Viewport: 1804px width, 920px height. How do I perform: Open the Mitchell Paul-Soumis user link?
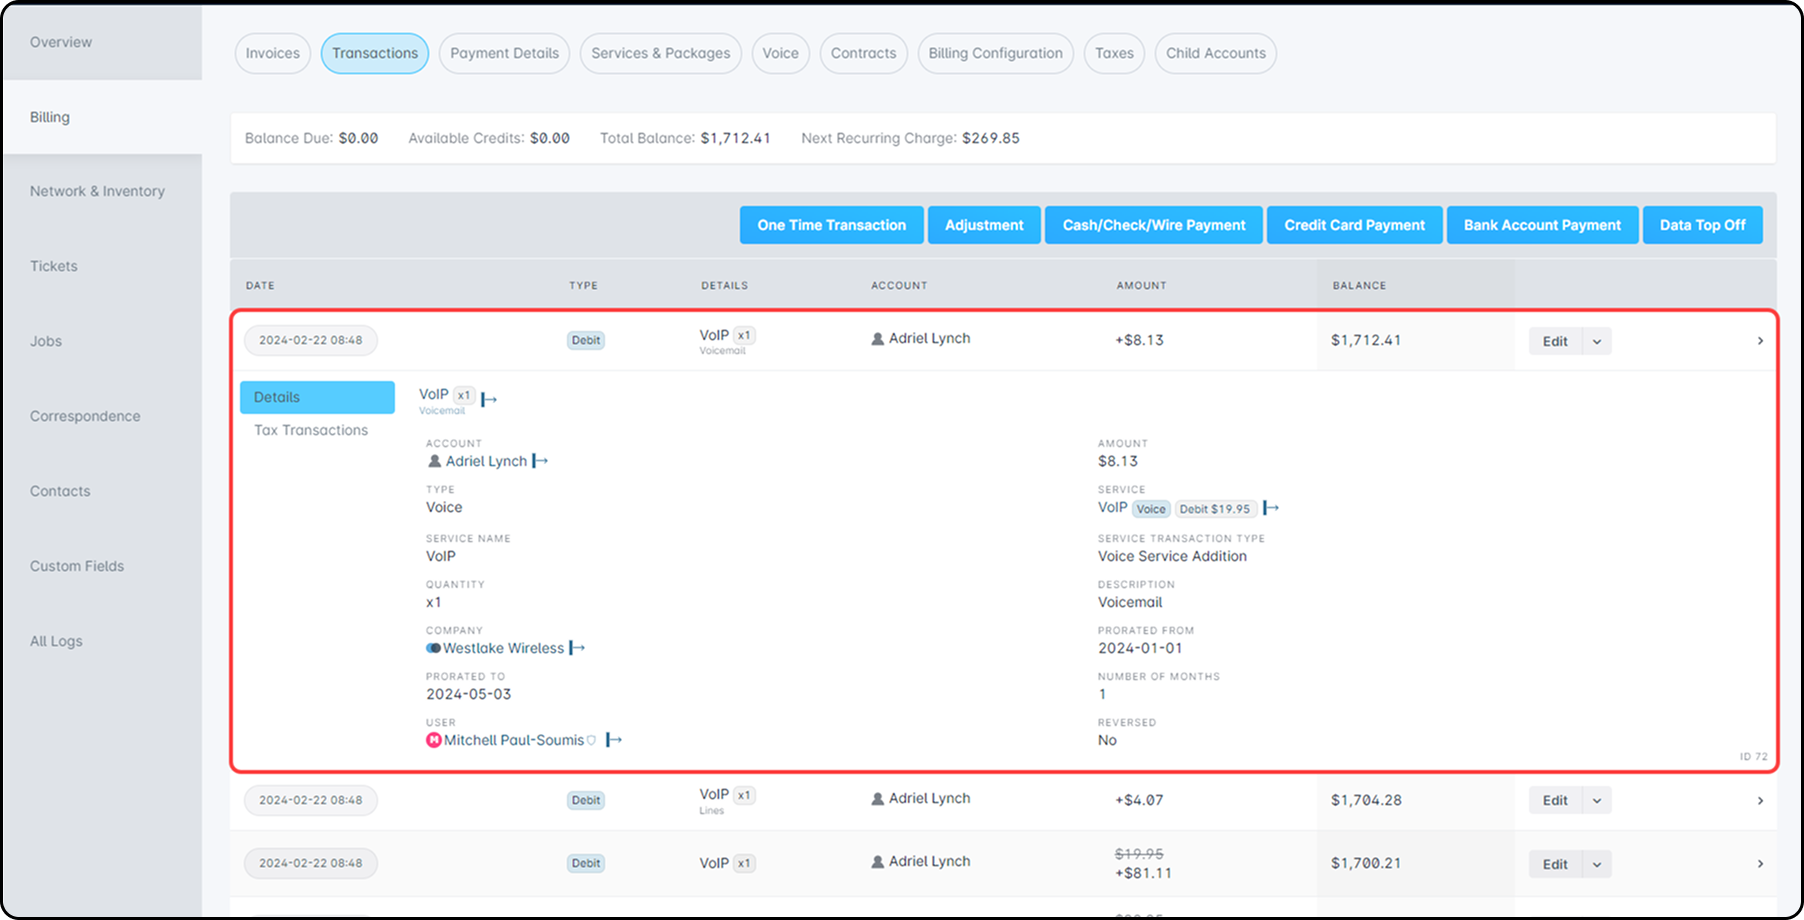click(514, 740)
